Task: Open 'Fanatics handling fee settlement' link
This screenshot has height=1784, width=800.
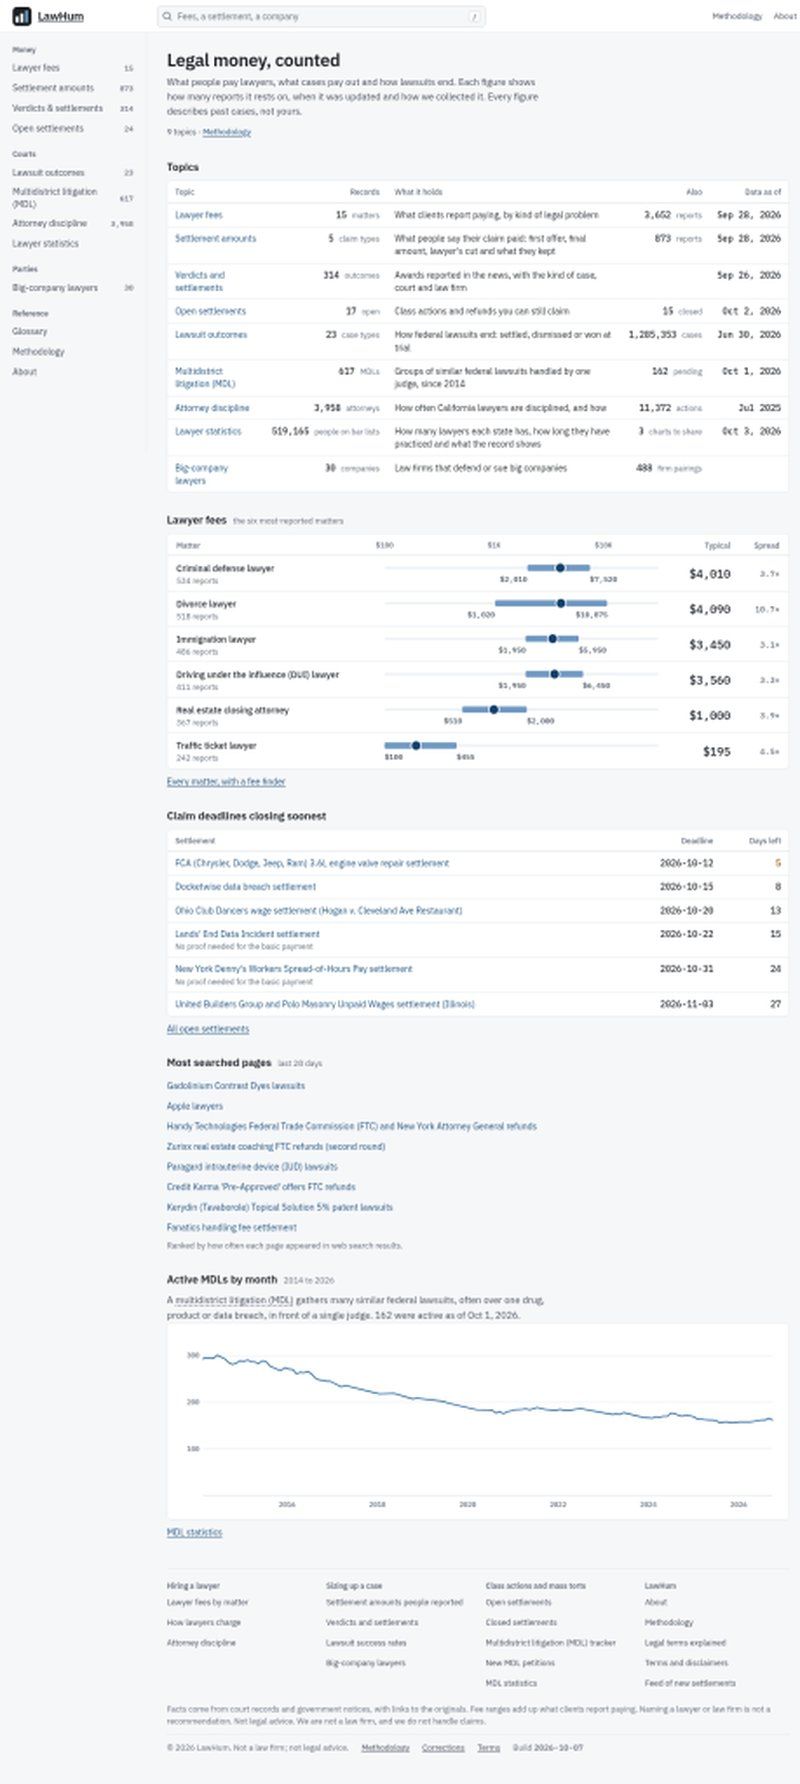Action: pyautogui.click(x=232, y=1228)
